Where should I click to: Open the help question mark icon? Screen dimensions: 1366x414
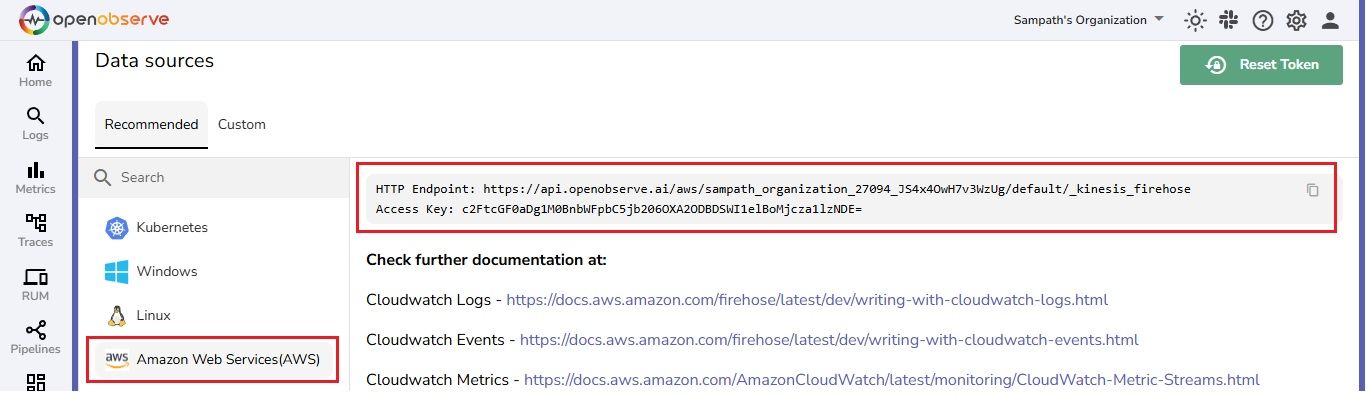1263,20
